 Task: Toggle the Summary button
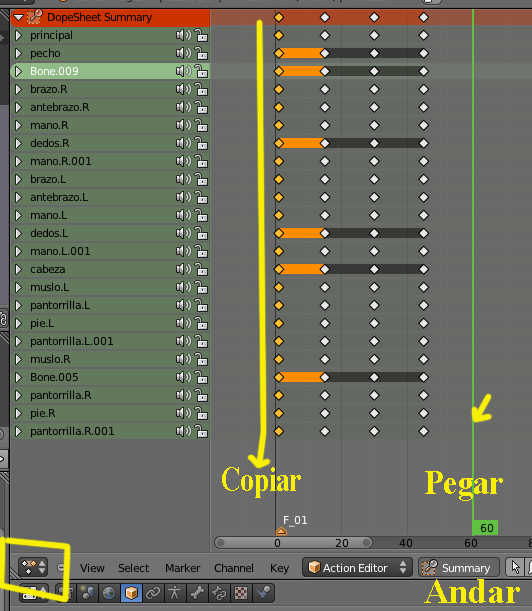[x=459, y=567]
